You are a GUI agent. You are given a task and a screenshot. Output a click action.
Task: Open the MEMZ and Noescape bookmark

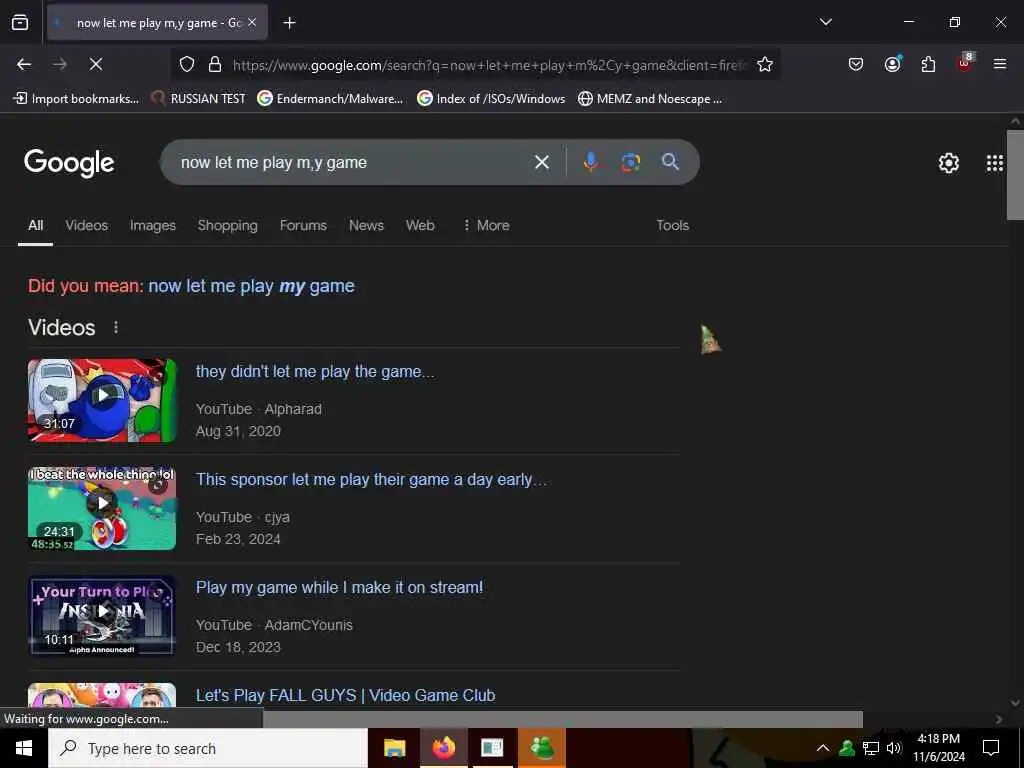[650, 99]
